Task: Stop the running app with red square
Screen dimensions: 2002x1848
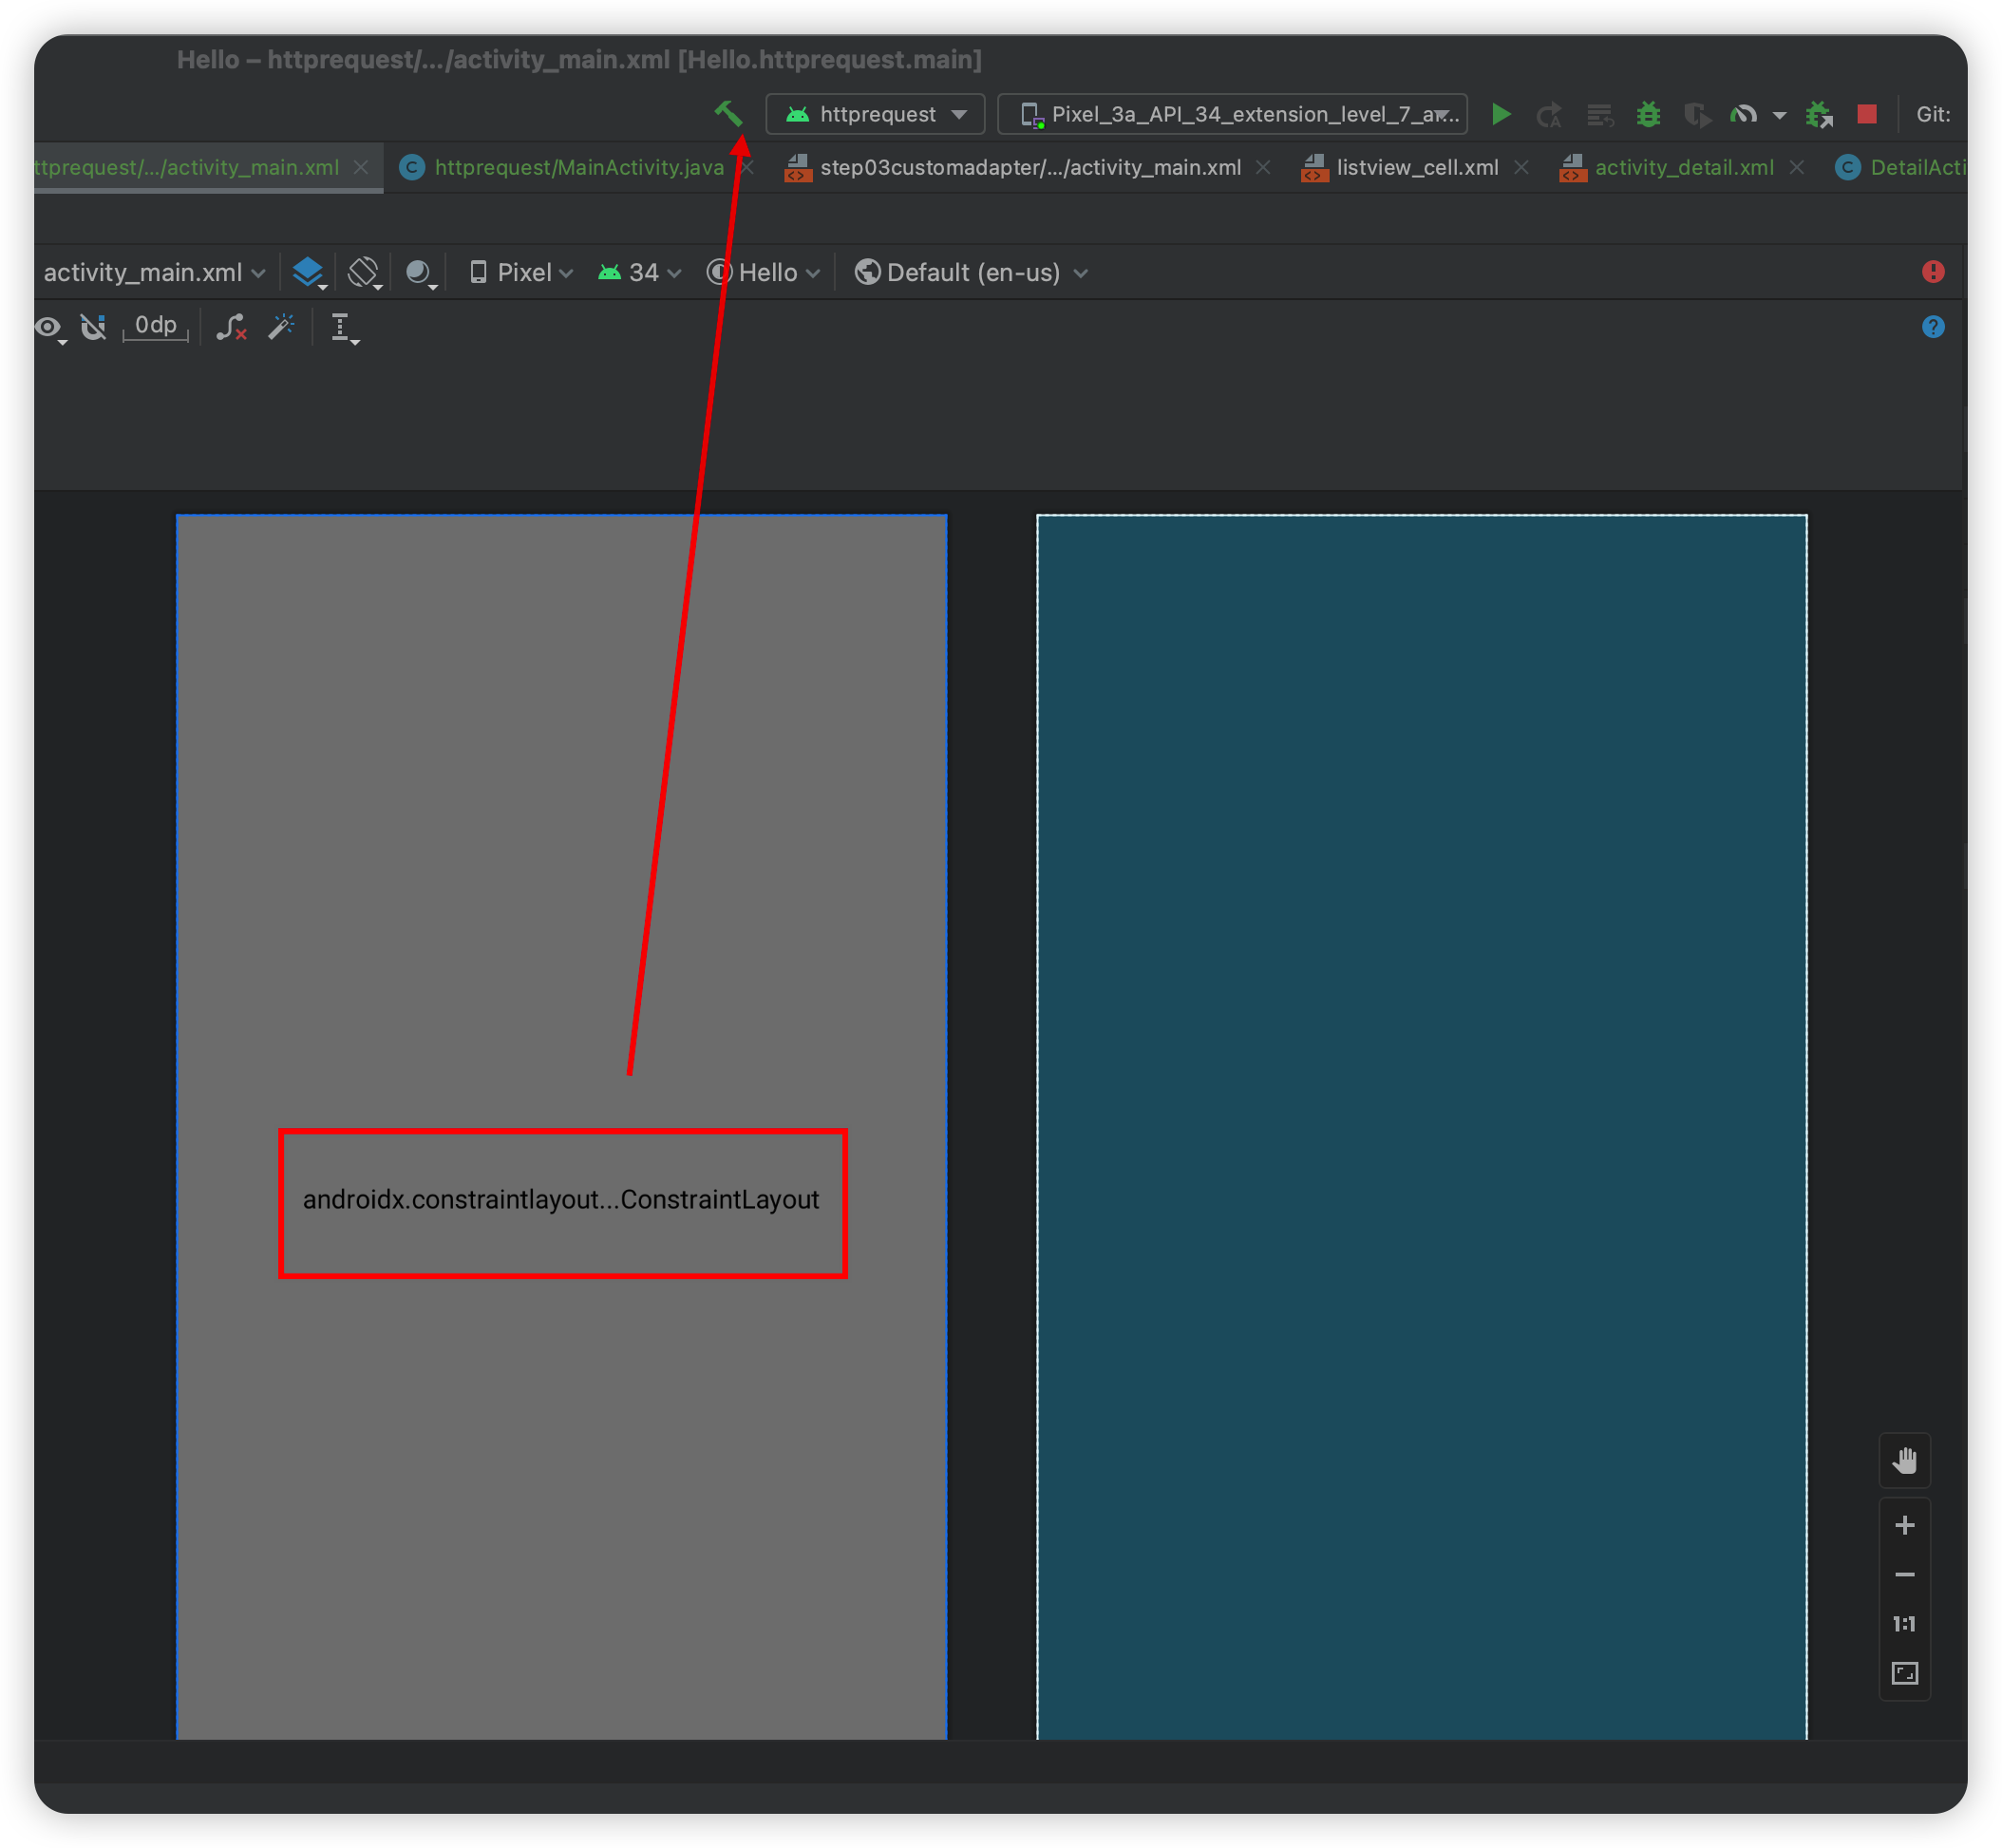Action: (1866, 114)
